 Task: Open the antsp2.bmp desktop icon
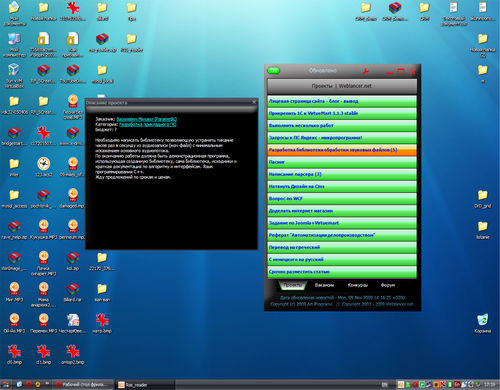[x=72, y=355]
